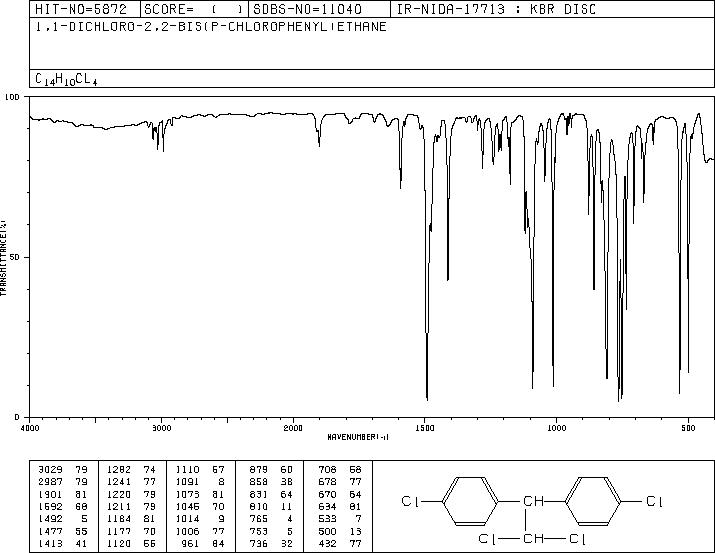715x553 pixels.
Task: Click the IR-NIDA-17713 : KBR DISC label
Action: coord(496,9)
